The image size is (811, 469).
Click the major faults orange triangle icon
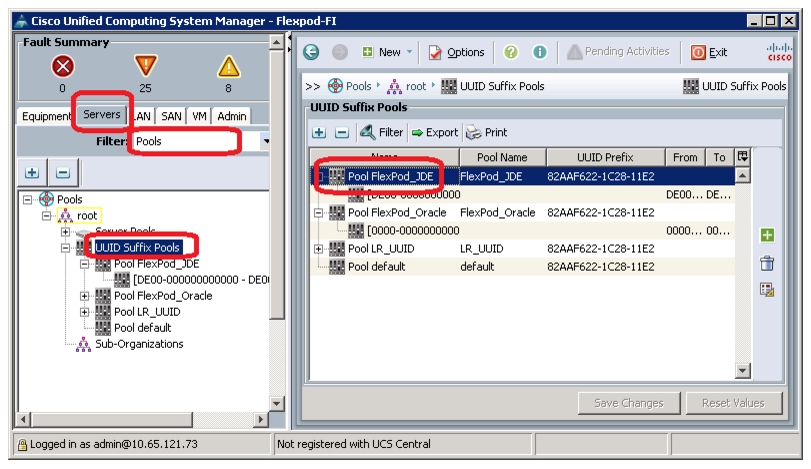click(145, 66)
